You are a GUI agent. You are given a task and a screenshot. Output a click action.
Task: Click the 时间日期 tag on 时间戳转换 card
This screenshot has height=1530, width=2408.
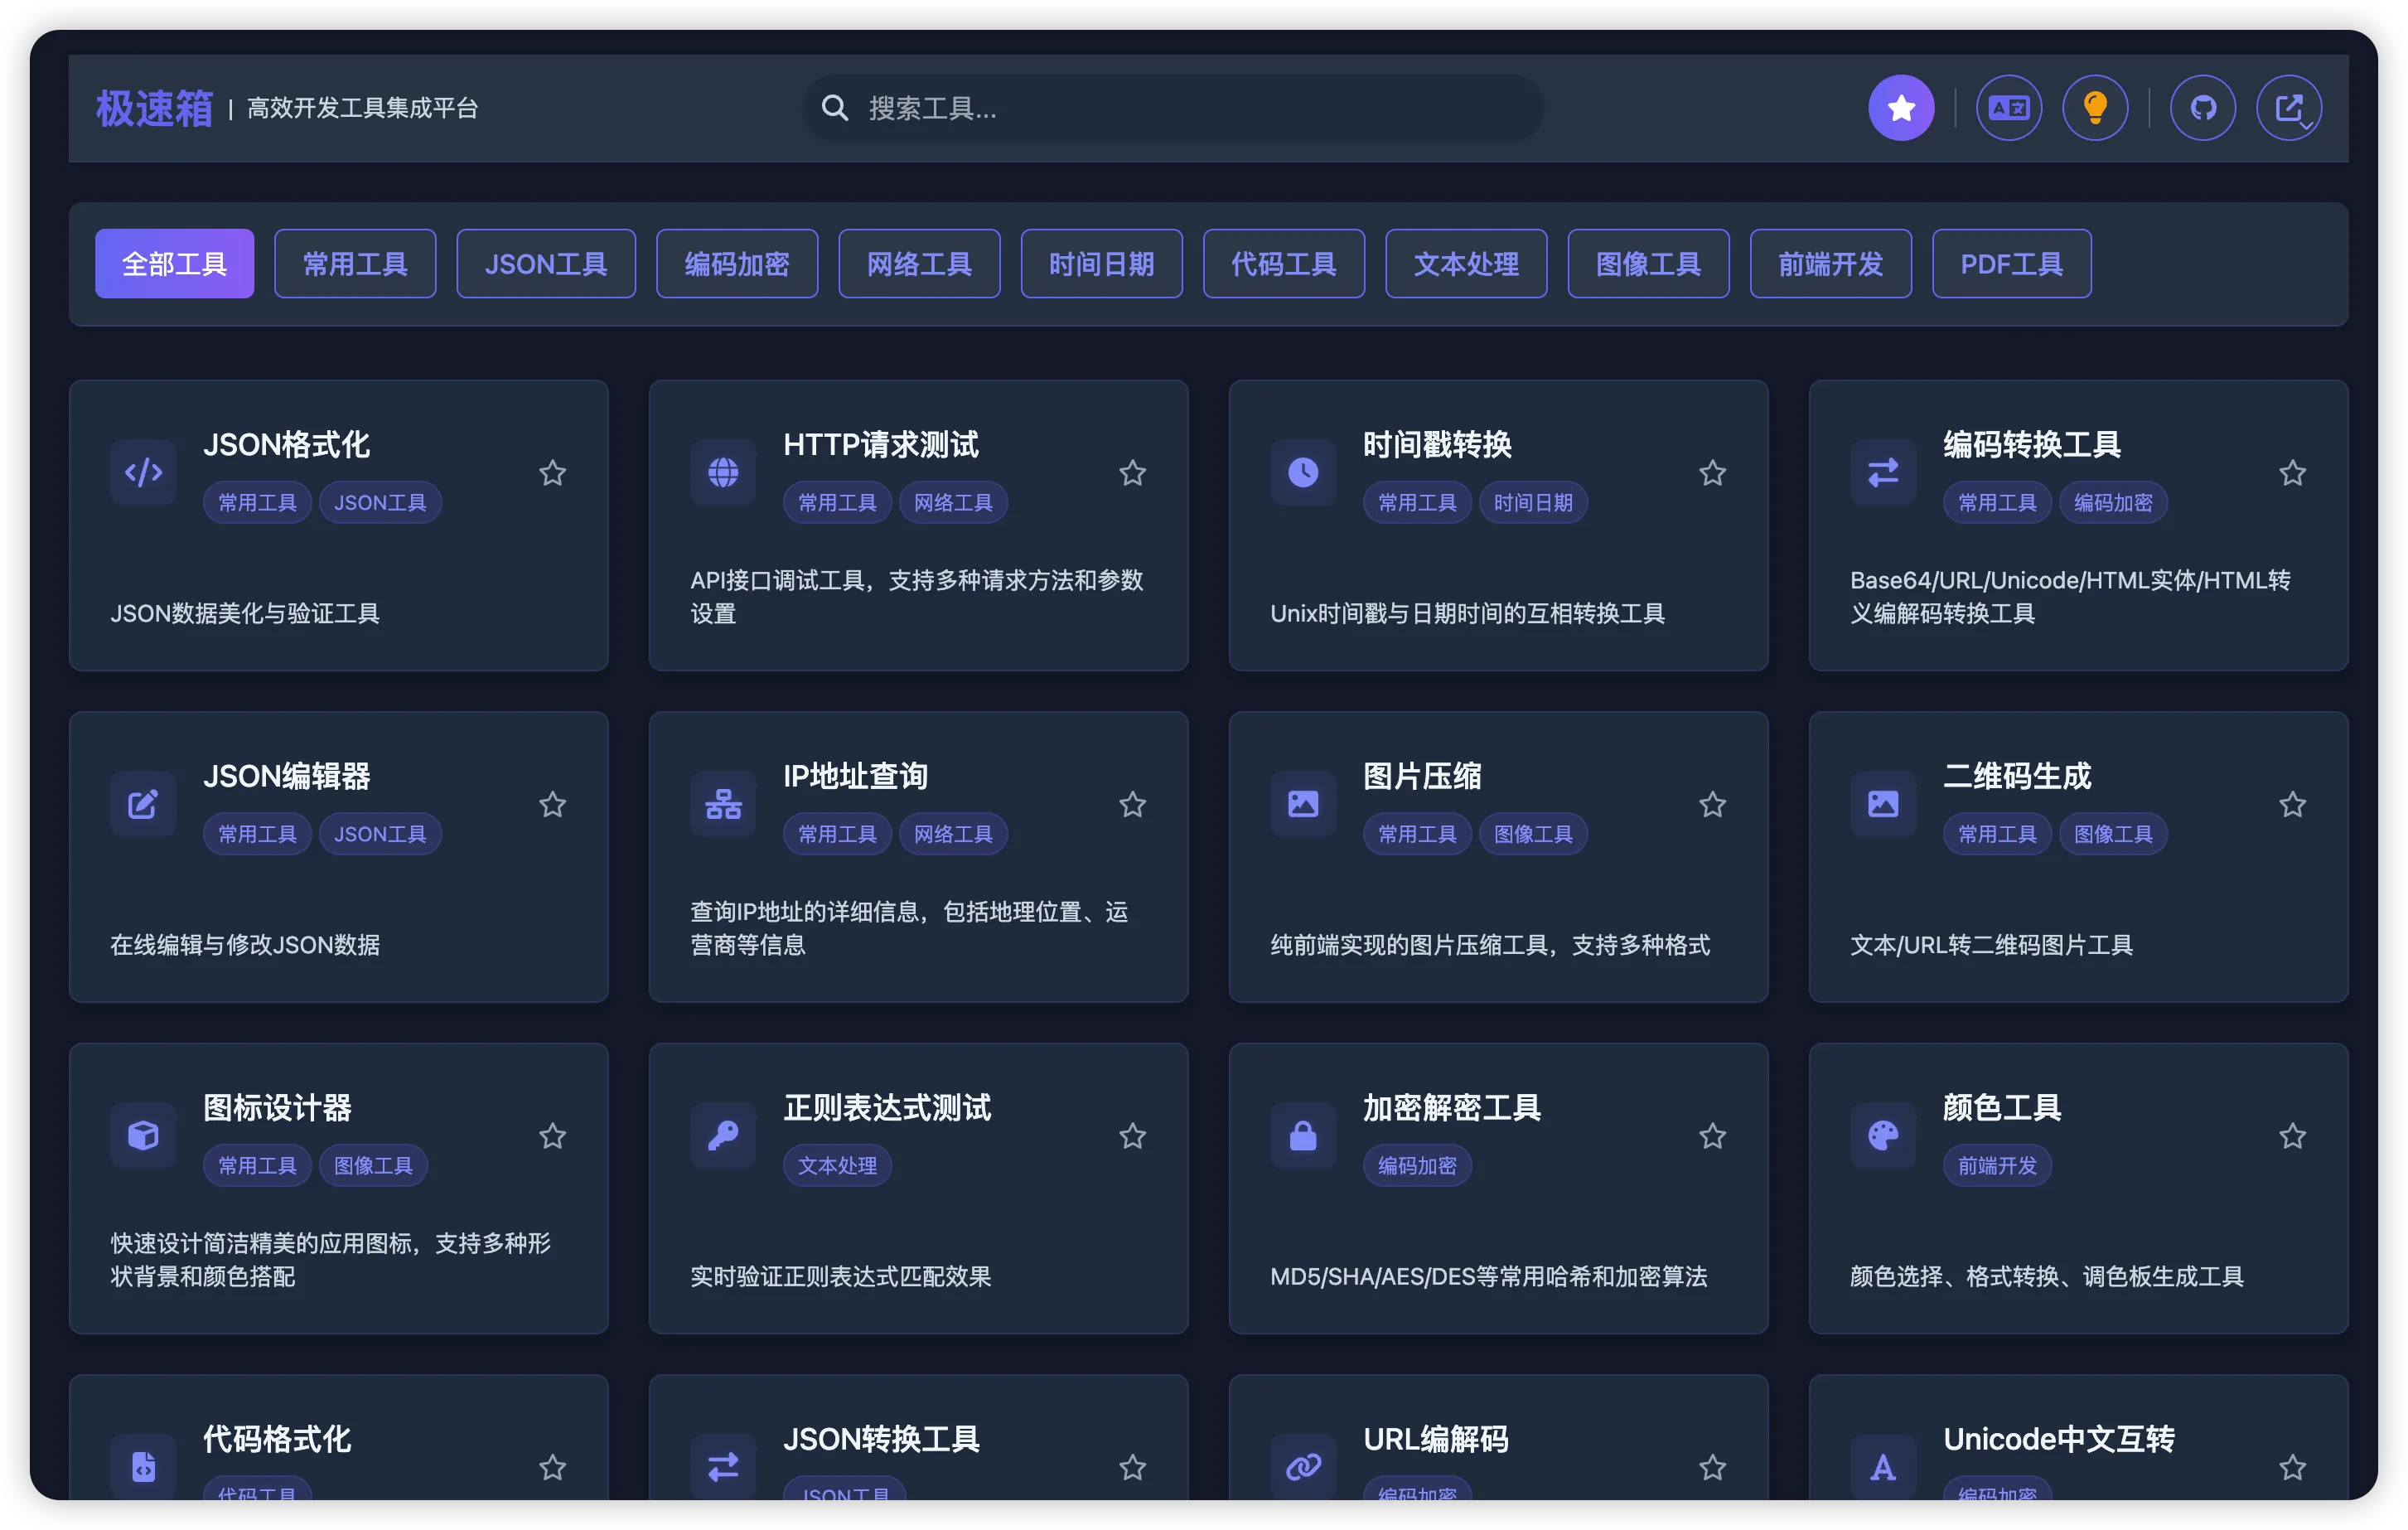[1533, 502]
